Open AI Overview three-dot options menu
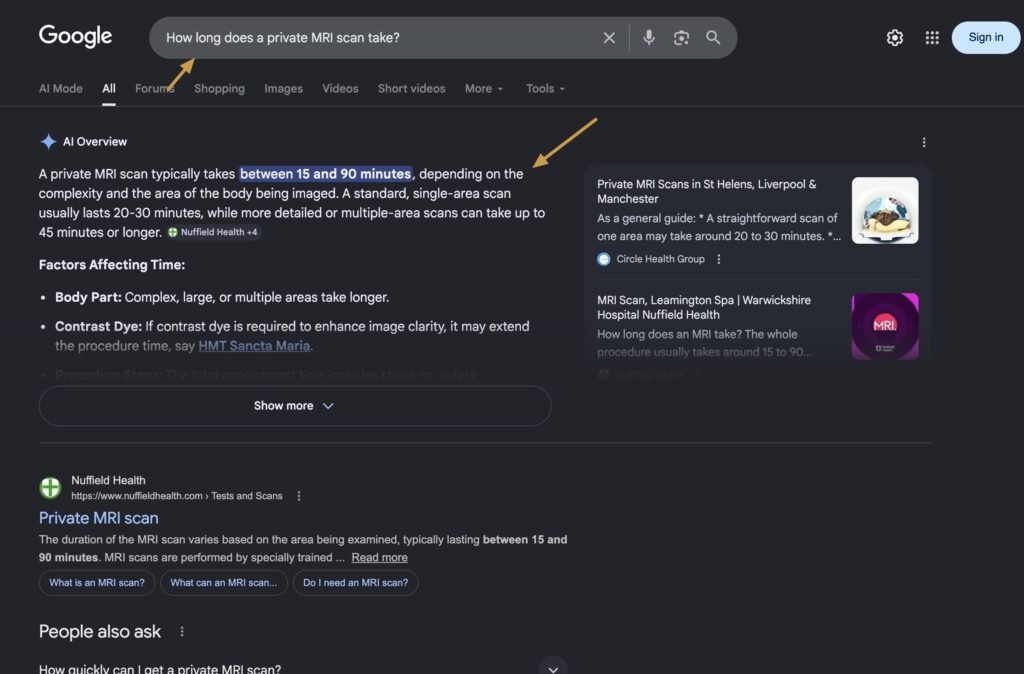The image size is (1024, 674). [924, 142]
